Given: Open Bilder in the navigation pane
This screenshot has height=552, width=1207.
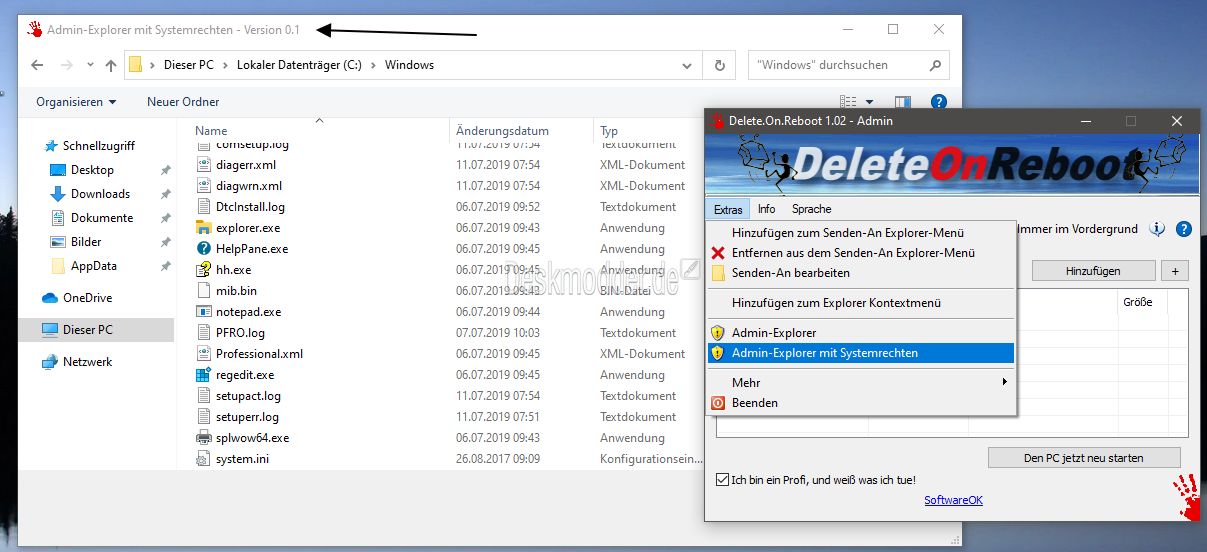Looking at the screenshot, I should coord(86,242).
